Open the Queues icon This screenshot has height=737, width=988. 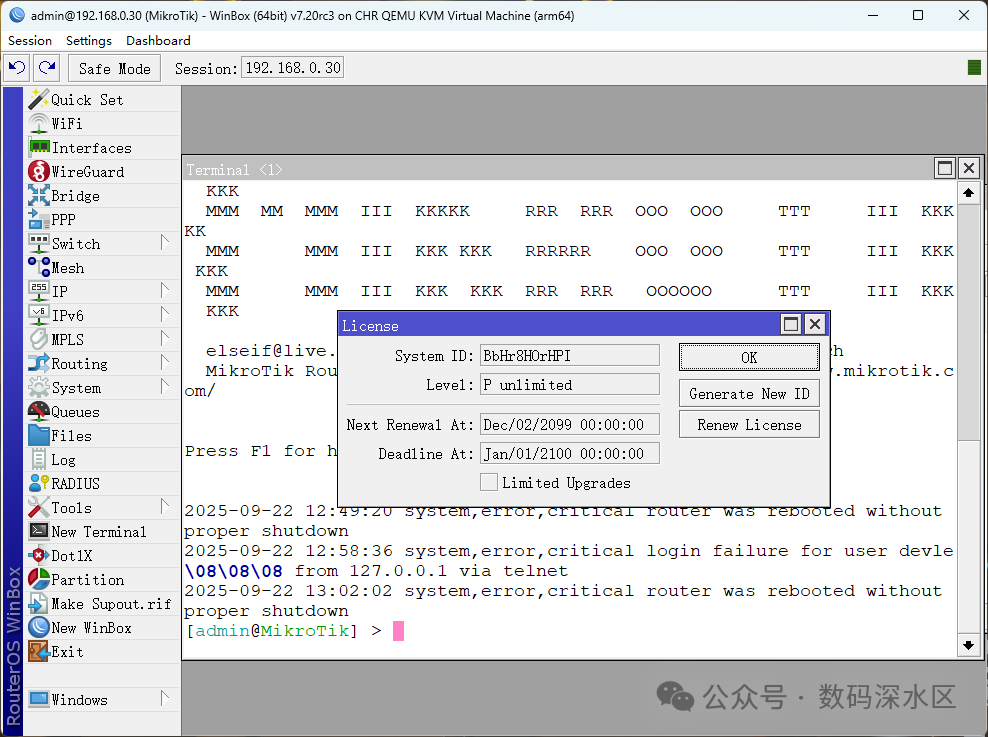(38, 411)
